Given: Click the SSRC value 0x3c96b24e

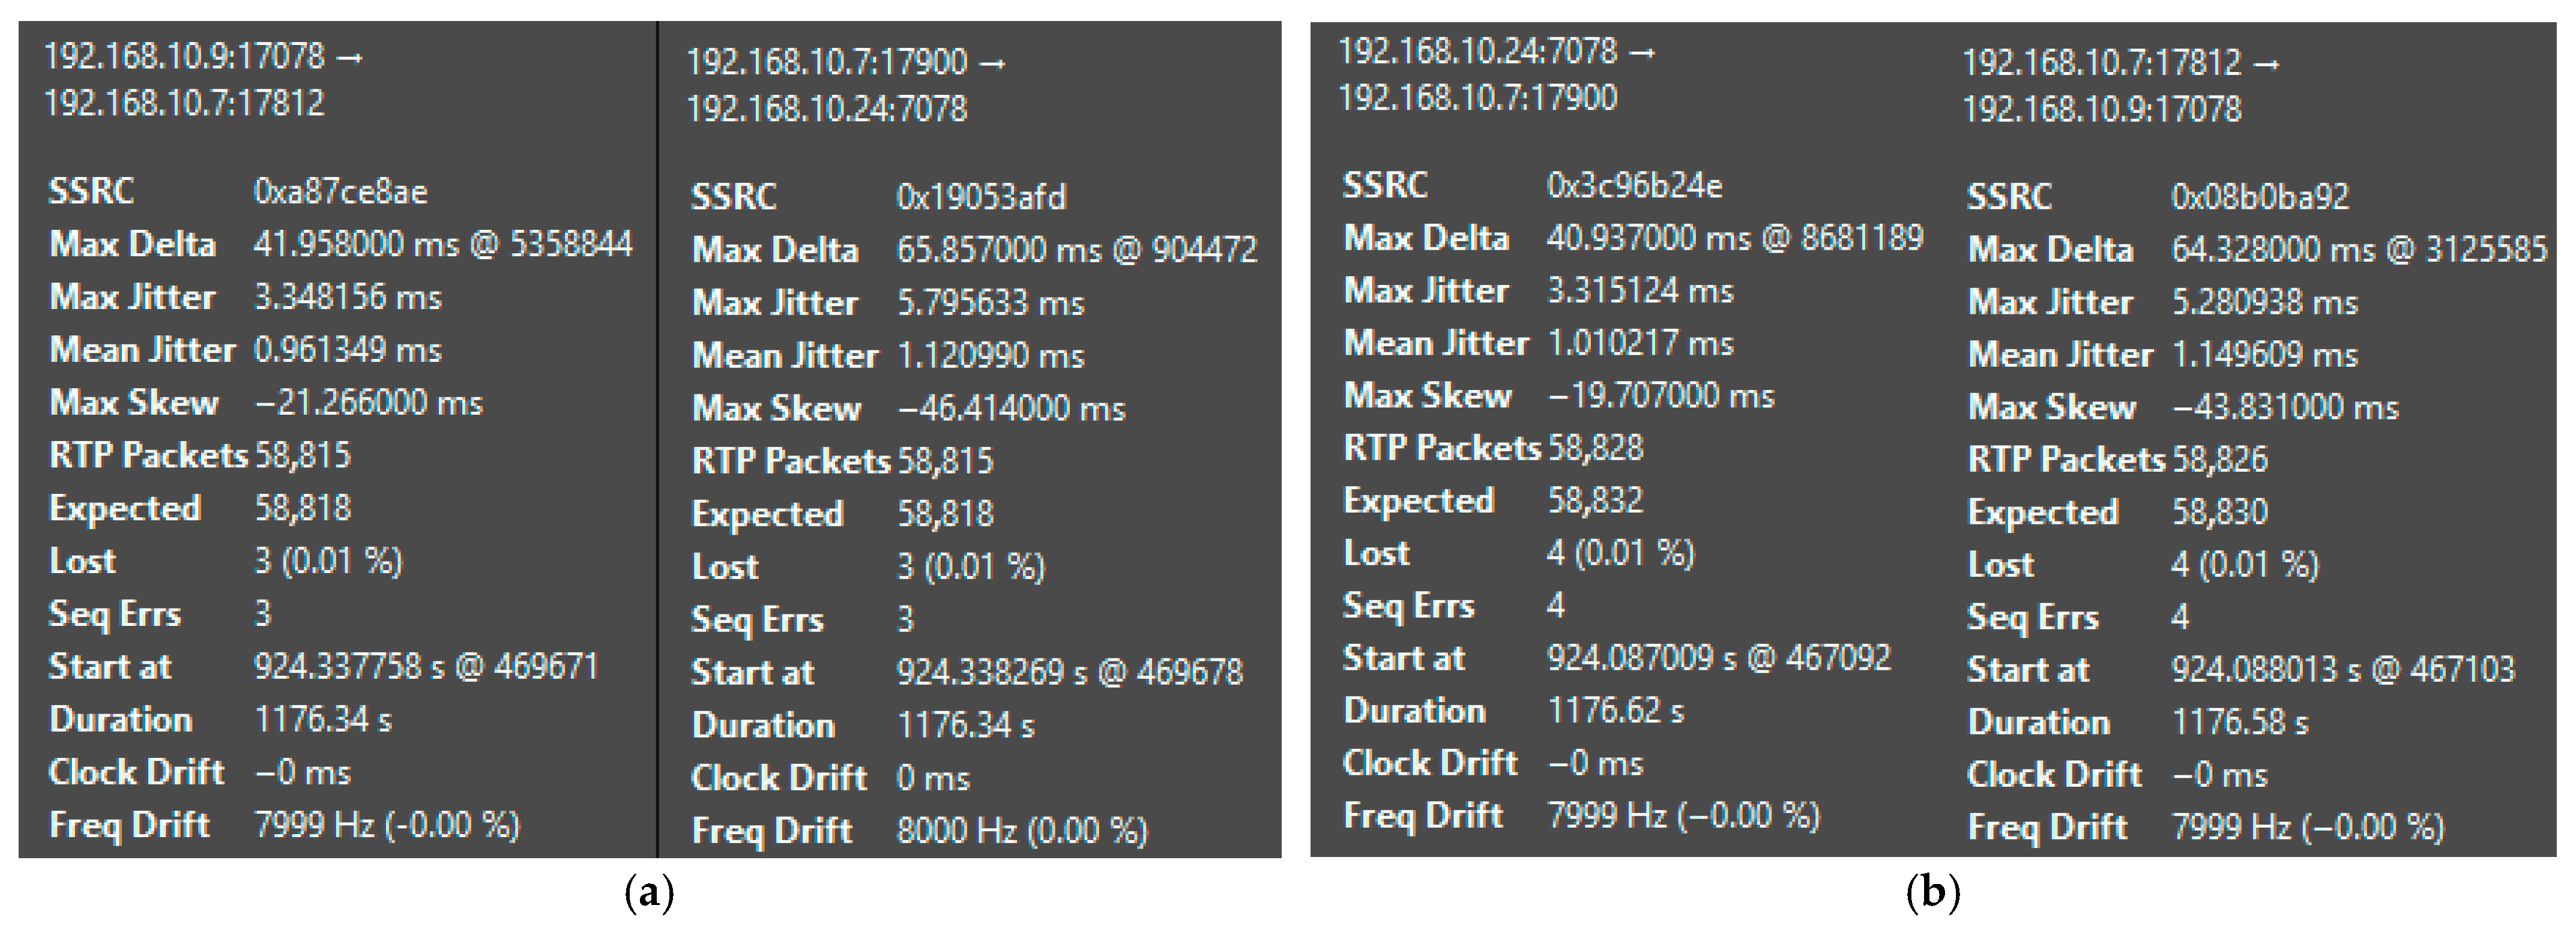Looking at the screenshot, I should click(1634, 186).
